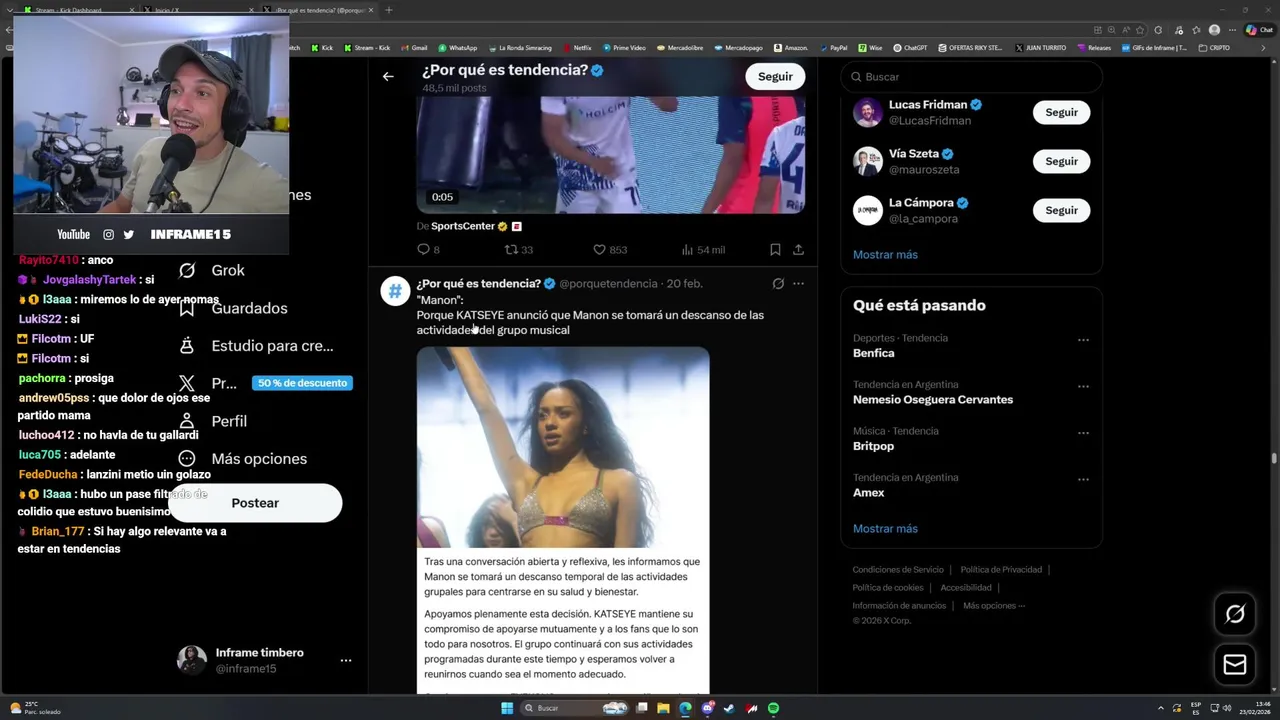The height and width of the screenshot is (720, 1280).
Task: Open the @porquetendencia handle on the Manon post
Action: [x=608, y=284]
